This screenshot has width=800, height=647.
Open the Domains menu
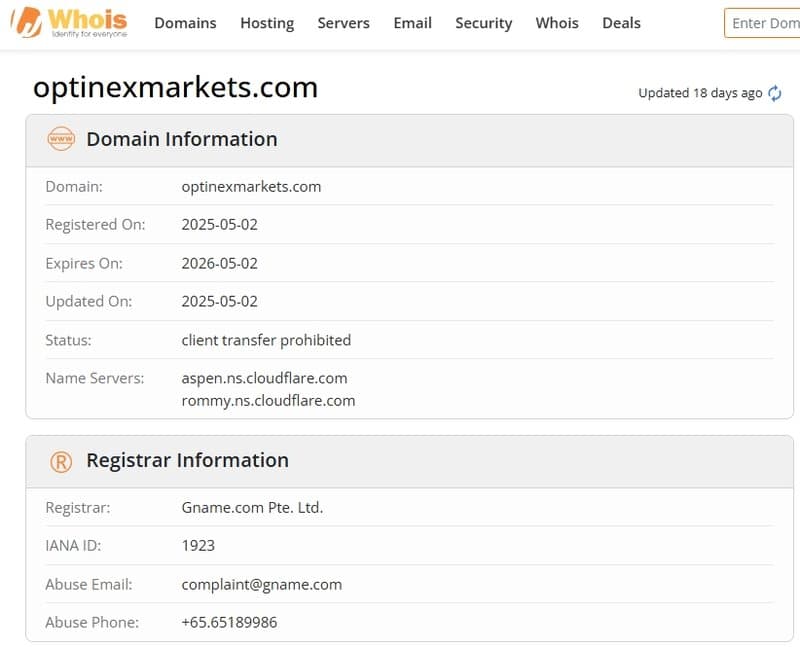185,23
